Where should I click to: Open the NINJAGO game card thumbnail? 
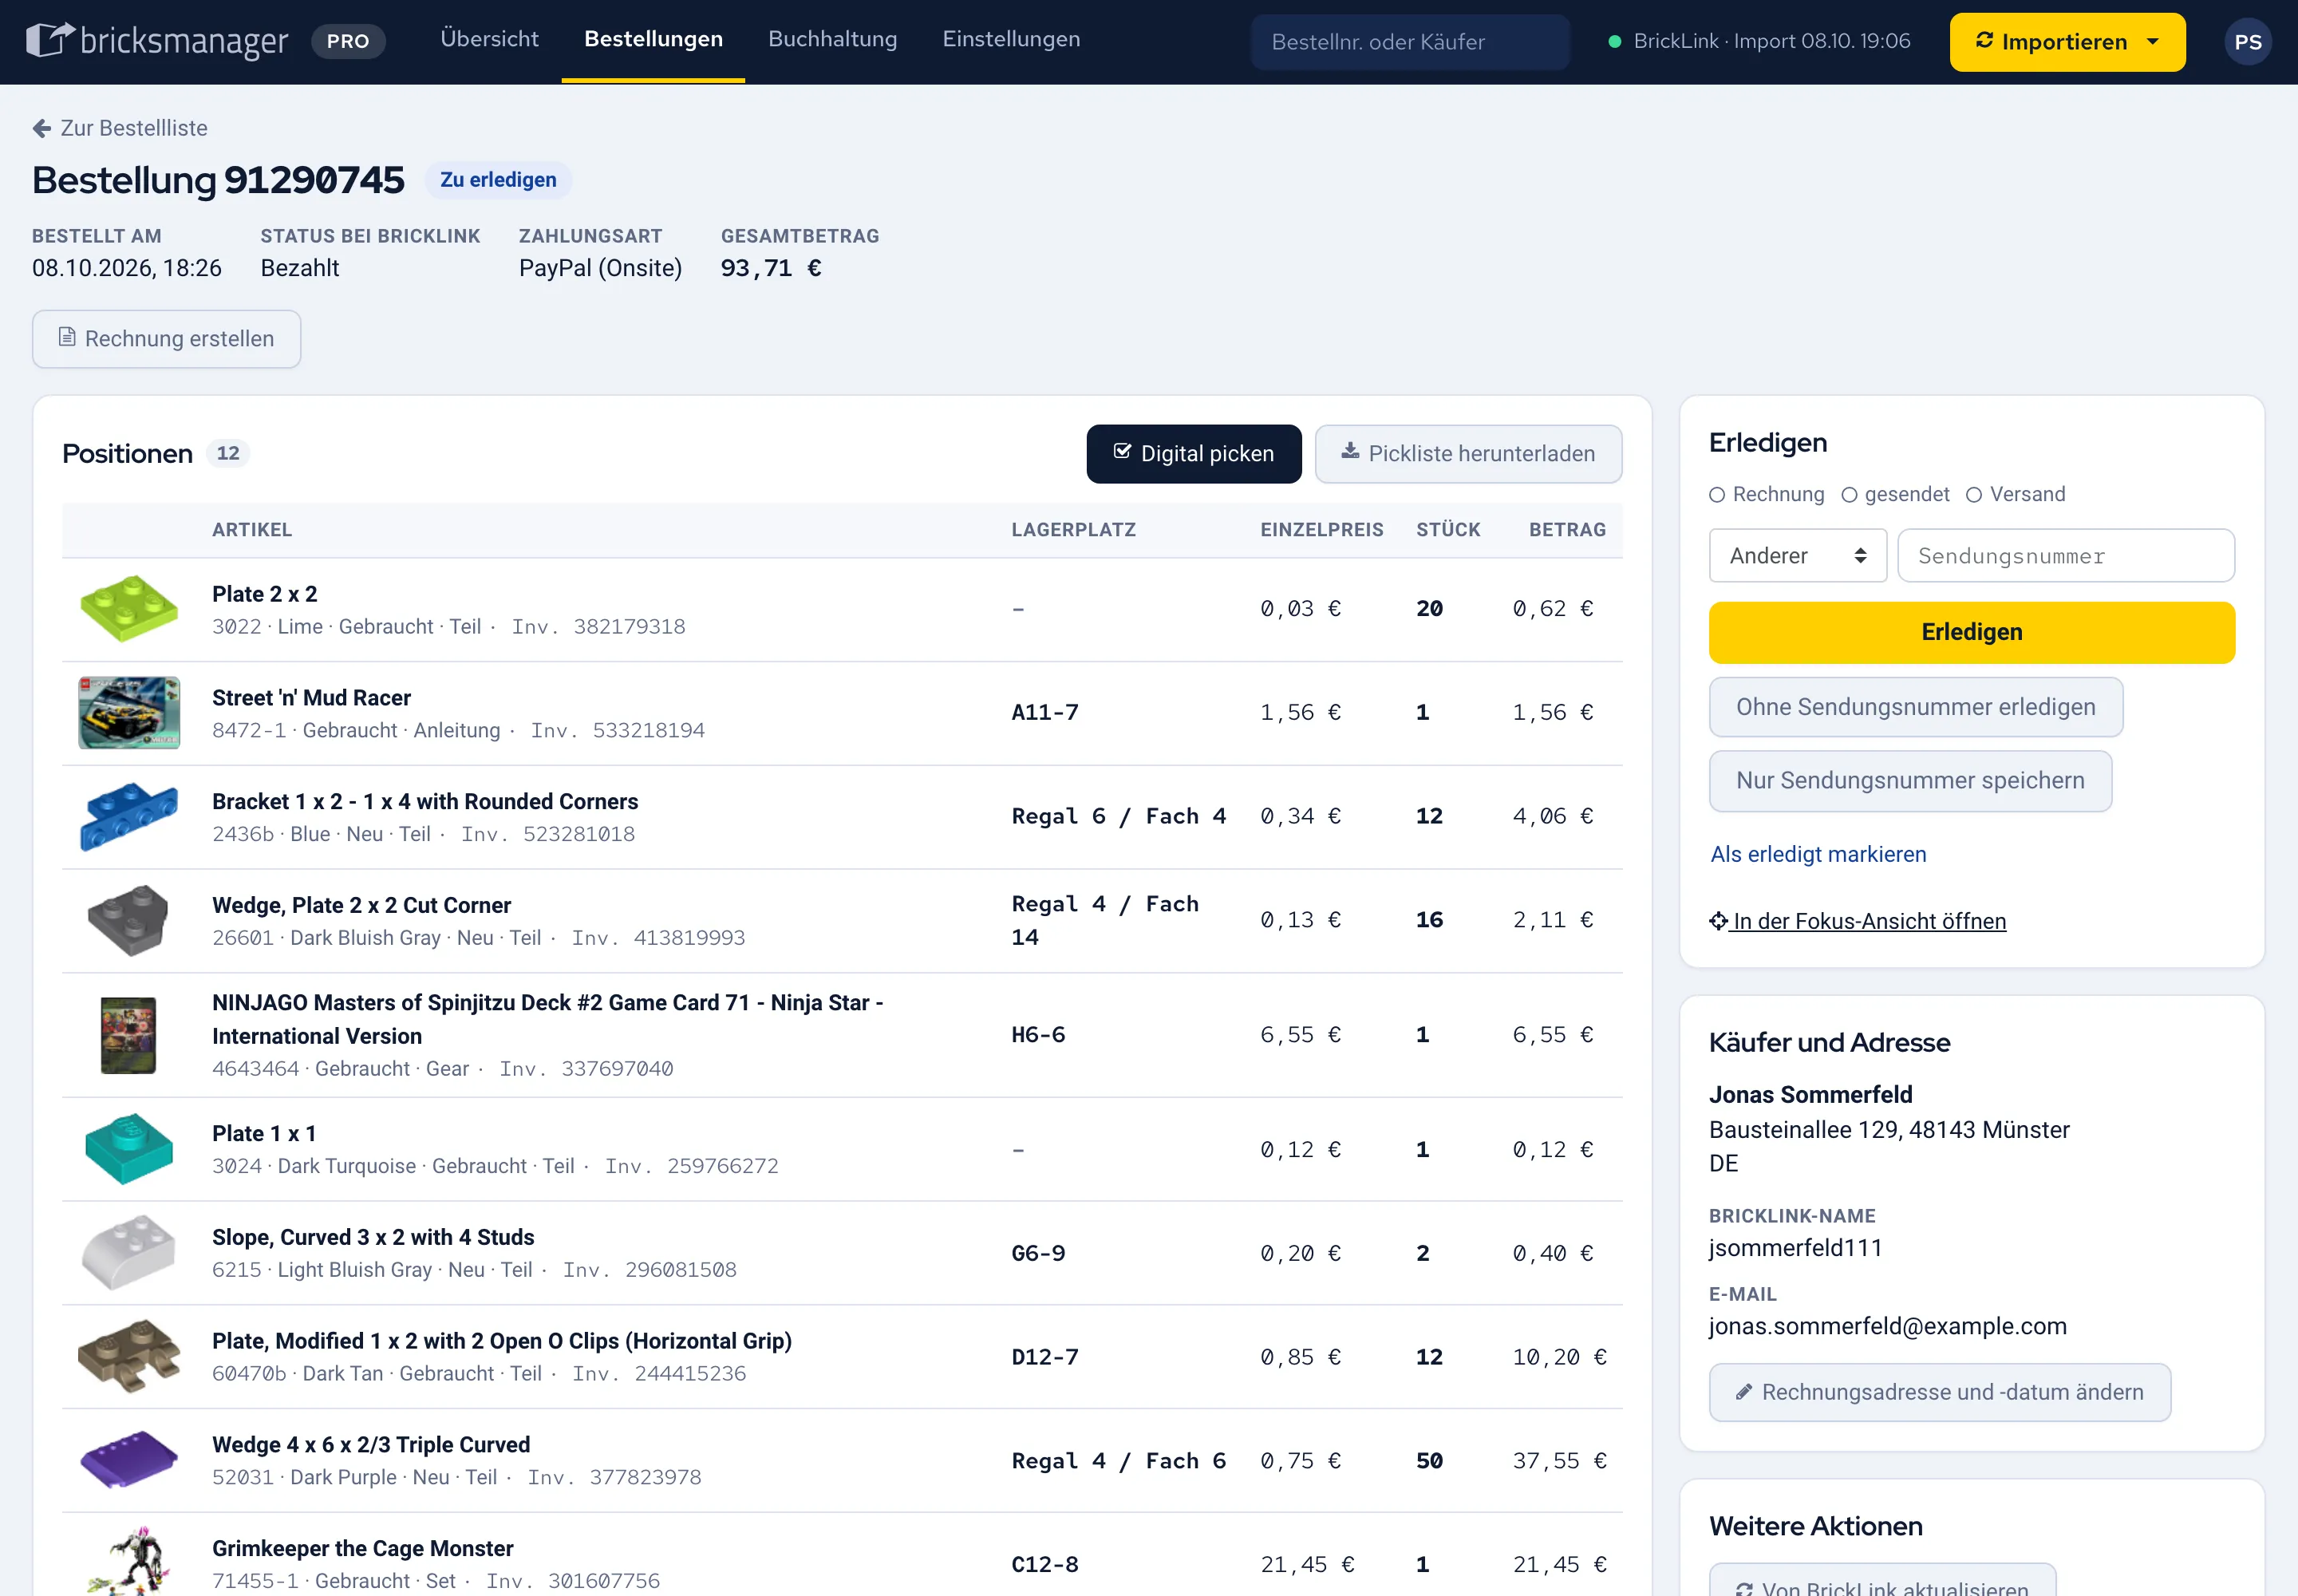pyautogui.click(x=129, y=1035)
